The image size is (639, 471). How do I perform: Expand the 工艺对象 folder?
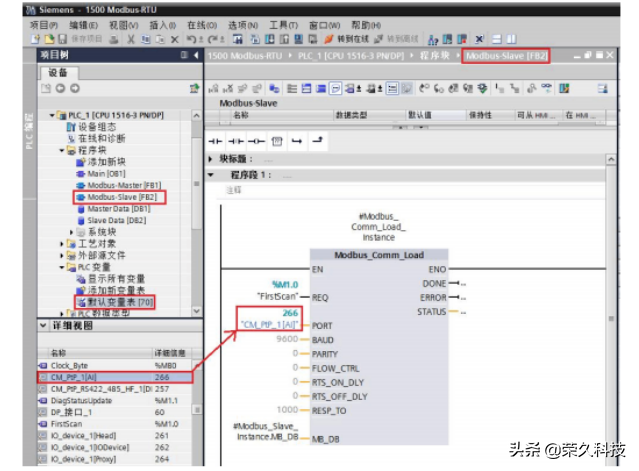coord(62,244)
